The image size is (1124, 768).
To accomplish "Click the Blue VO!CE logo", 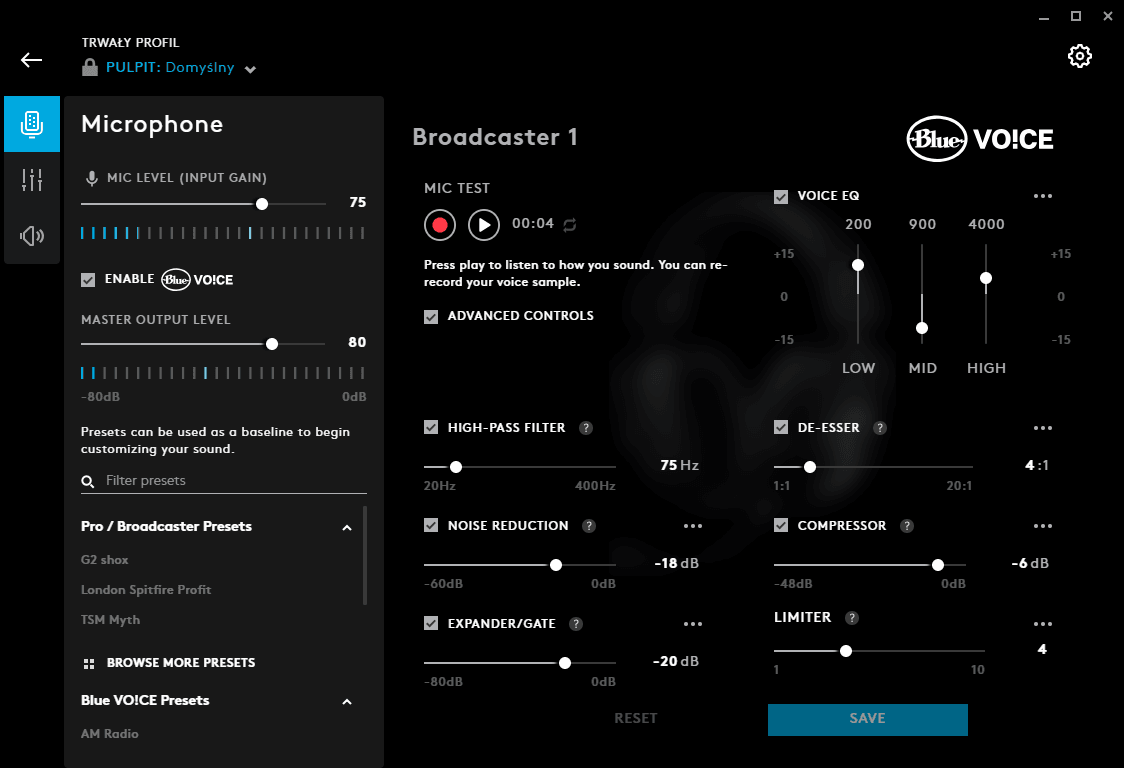I will click(x=980, y=139).
